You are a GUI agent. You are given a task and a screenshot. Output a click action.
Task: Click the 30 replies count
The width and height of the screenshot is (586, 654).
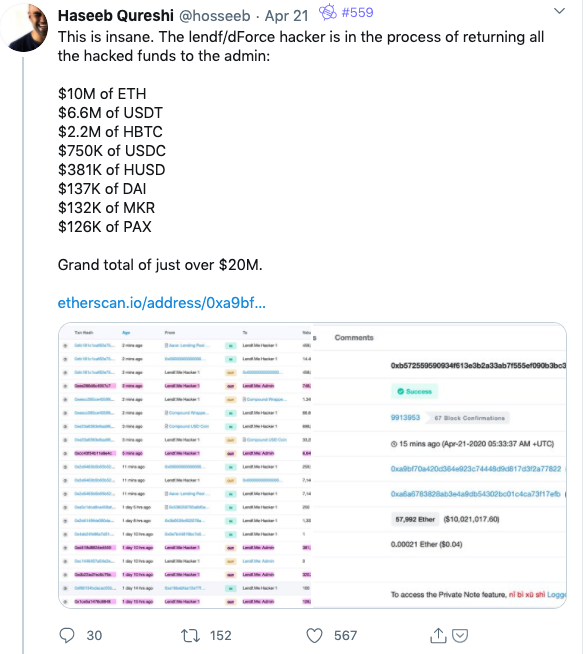coord(94,636)
